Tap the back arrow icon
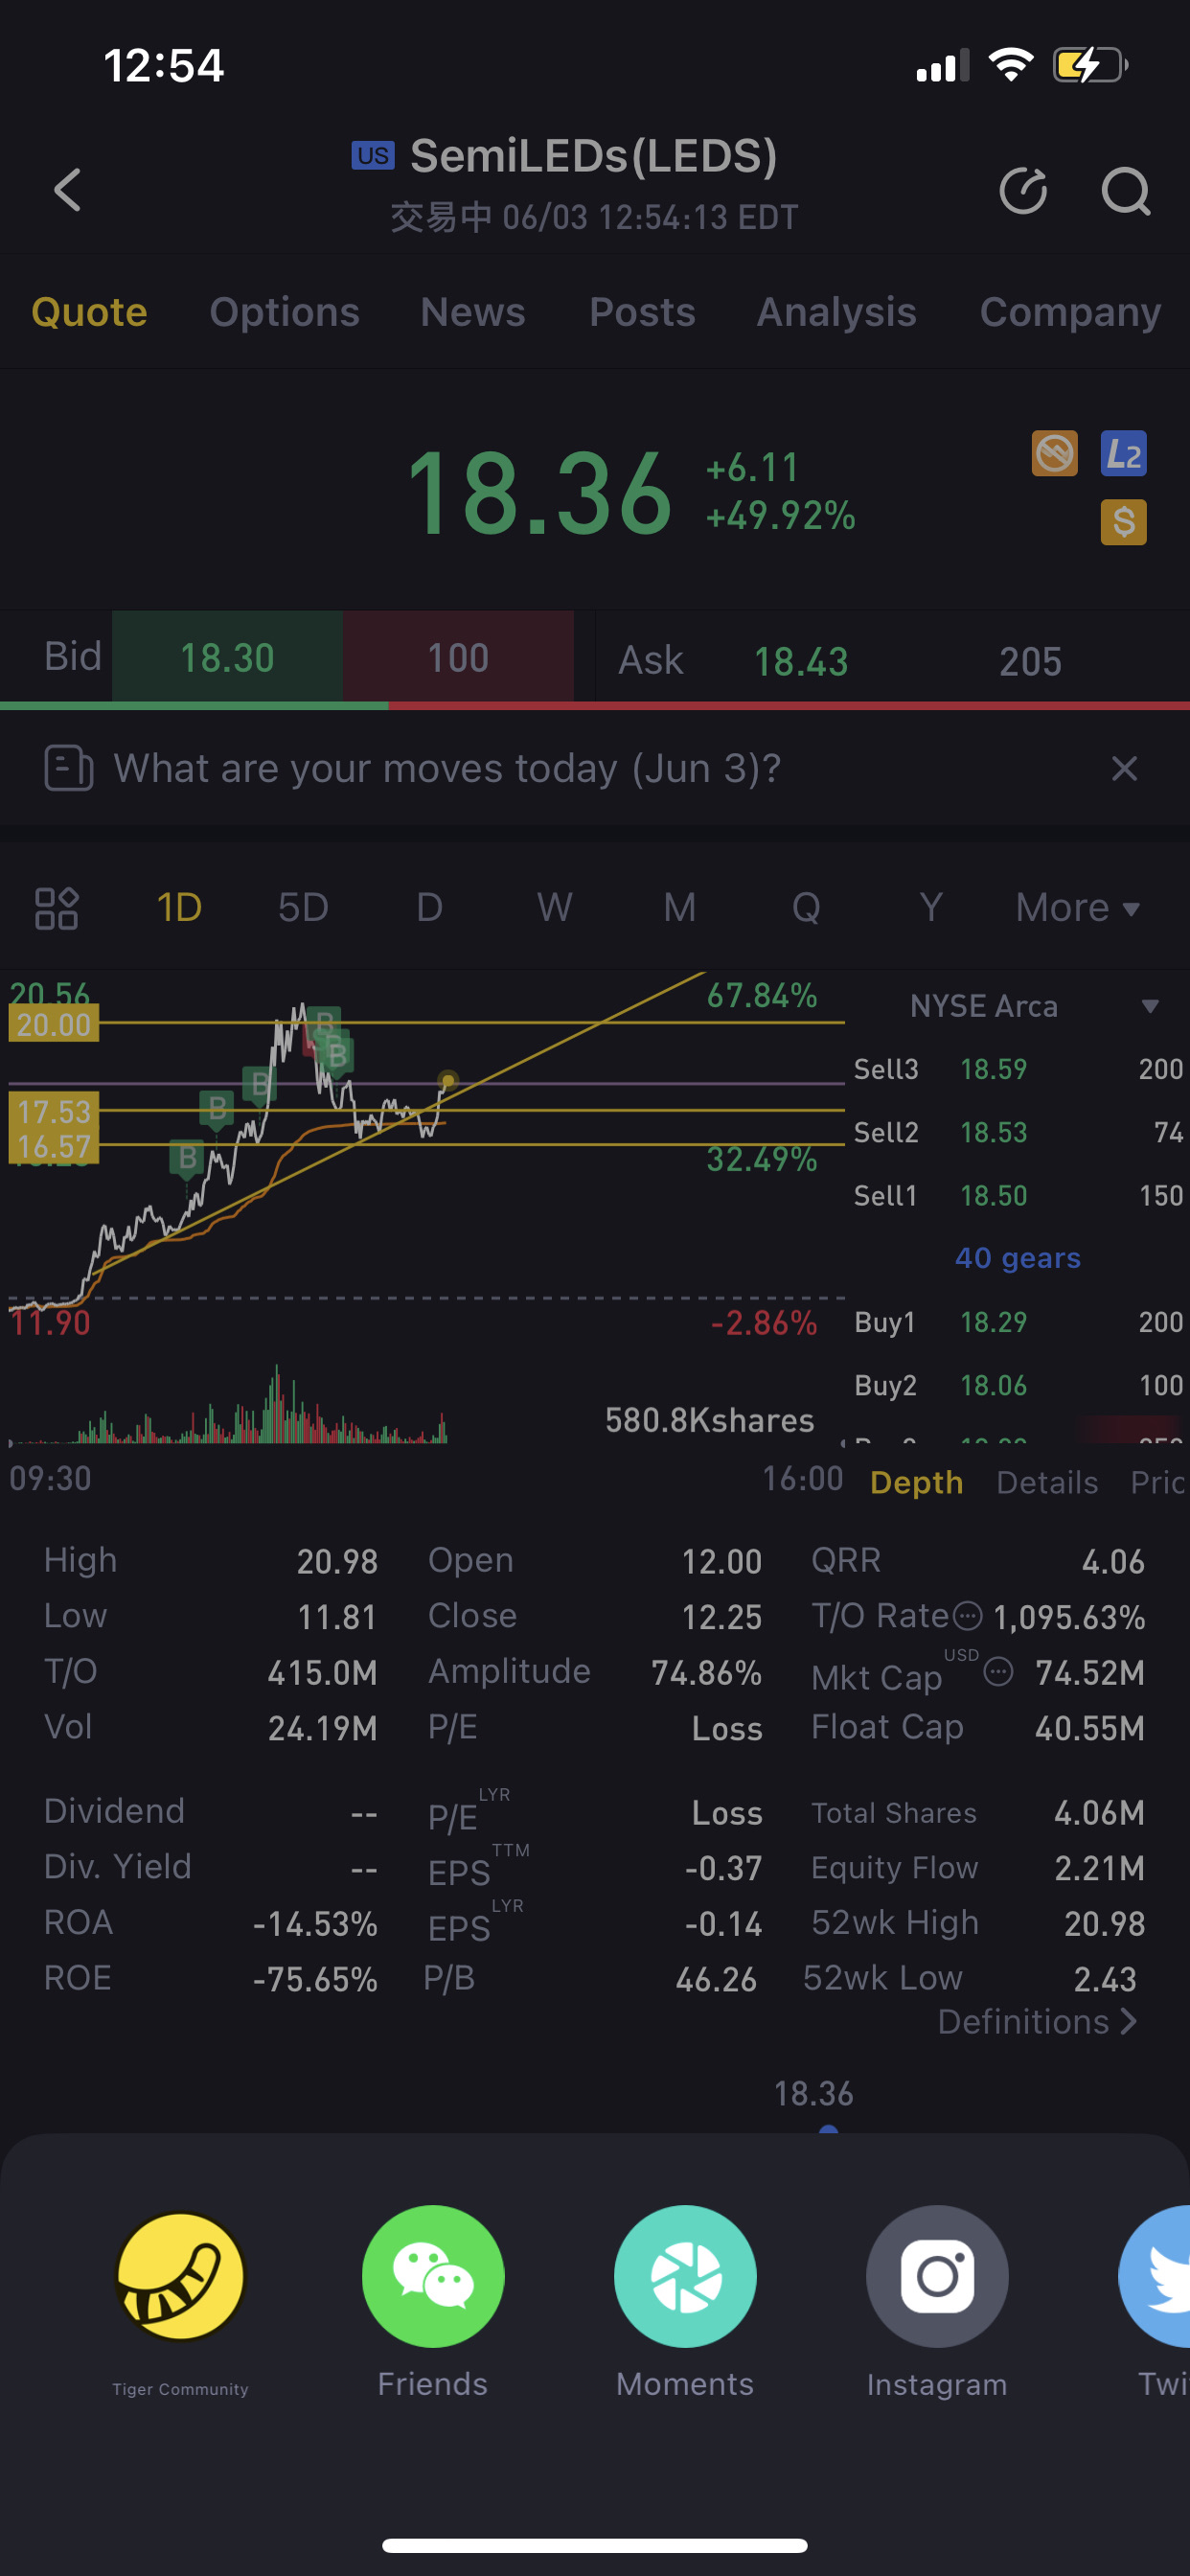The image size is (1190, 2576). [x=67, y=190]
